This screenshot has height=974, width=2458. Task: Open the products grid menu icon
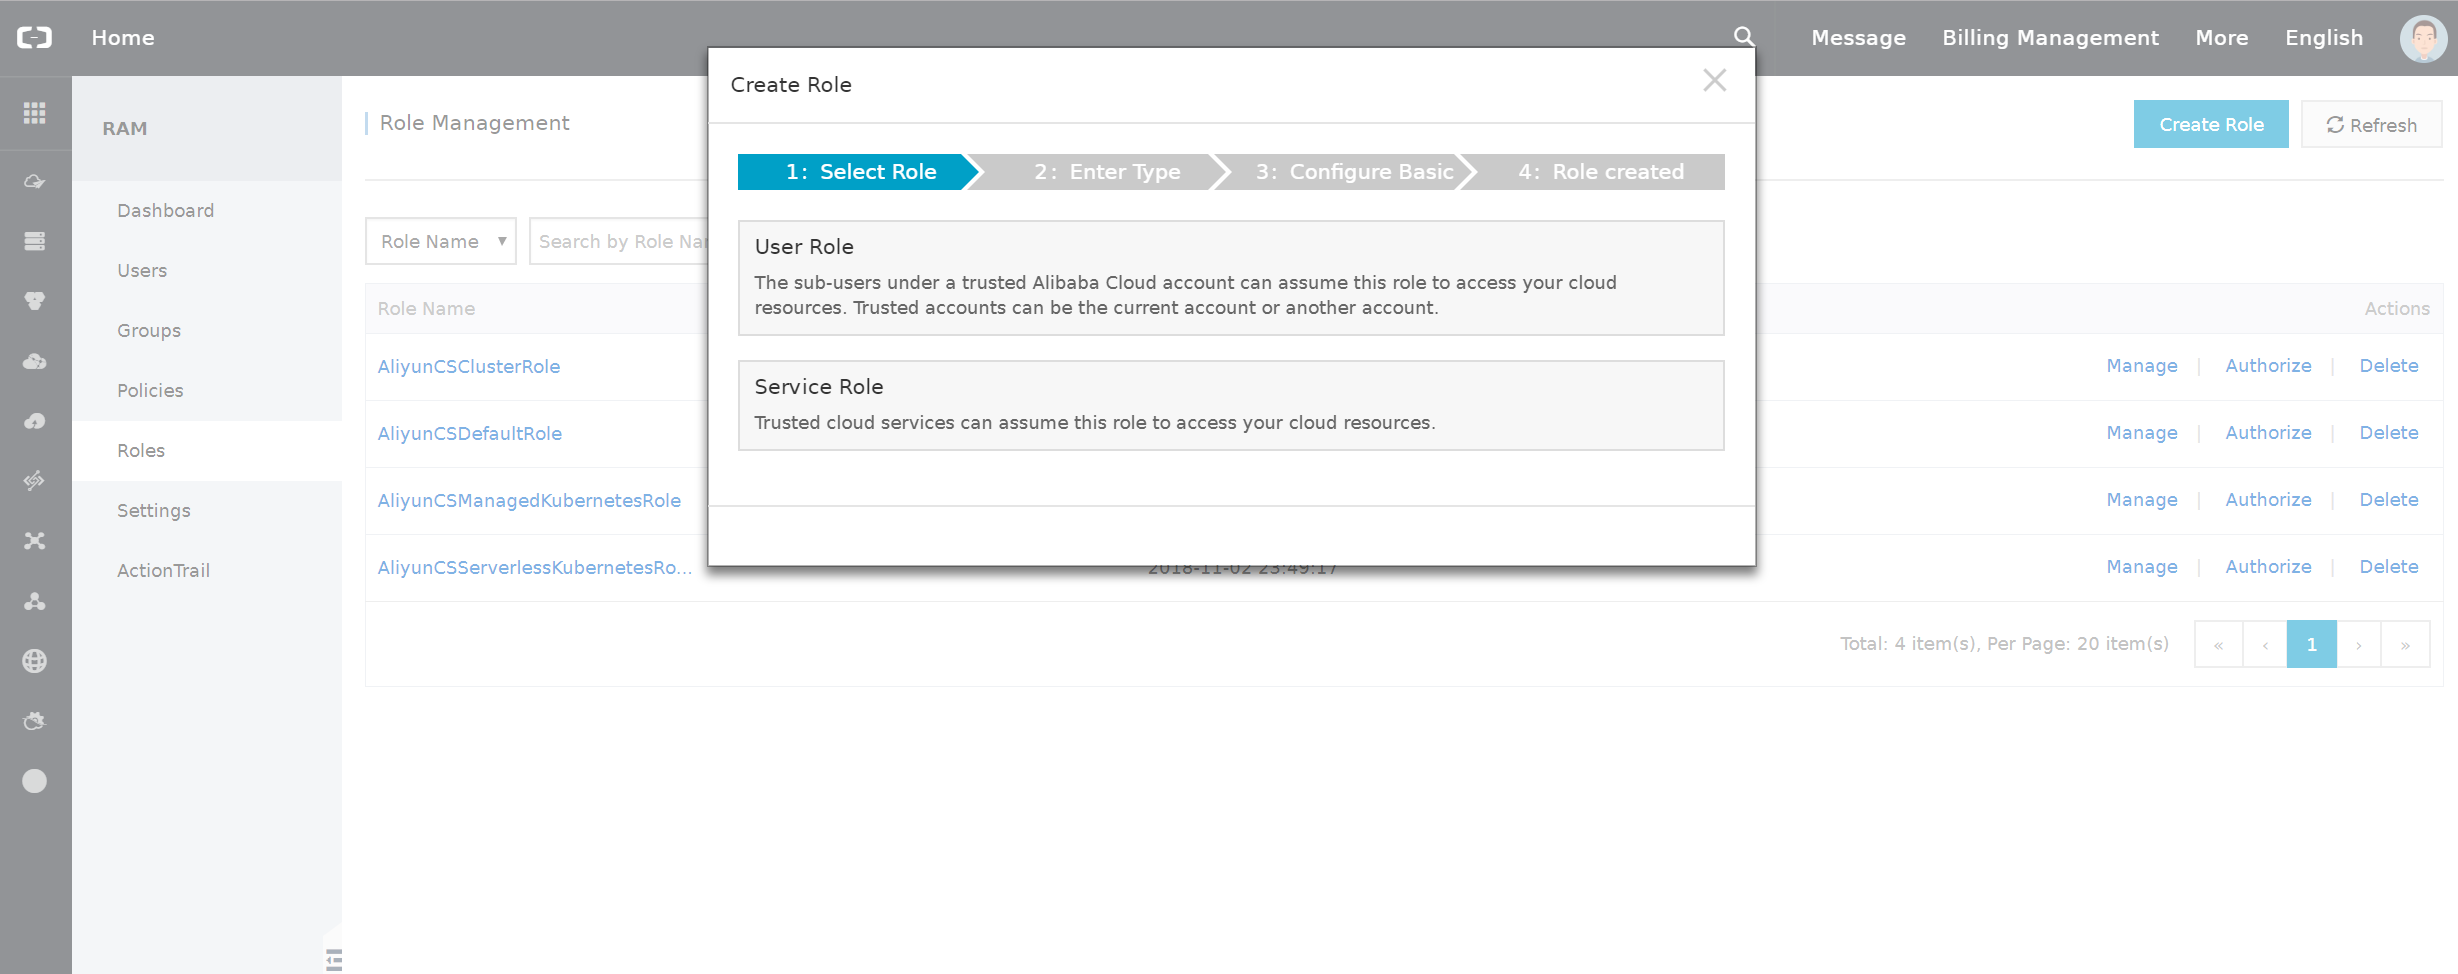35,113
